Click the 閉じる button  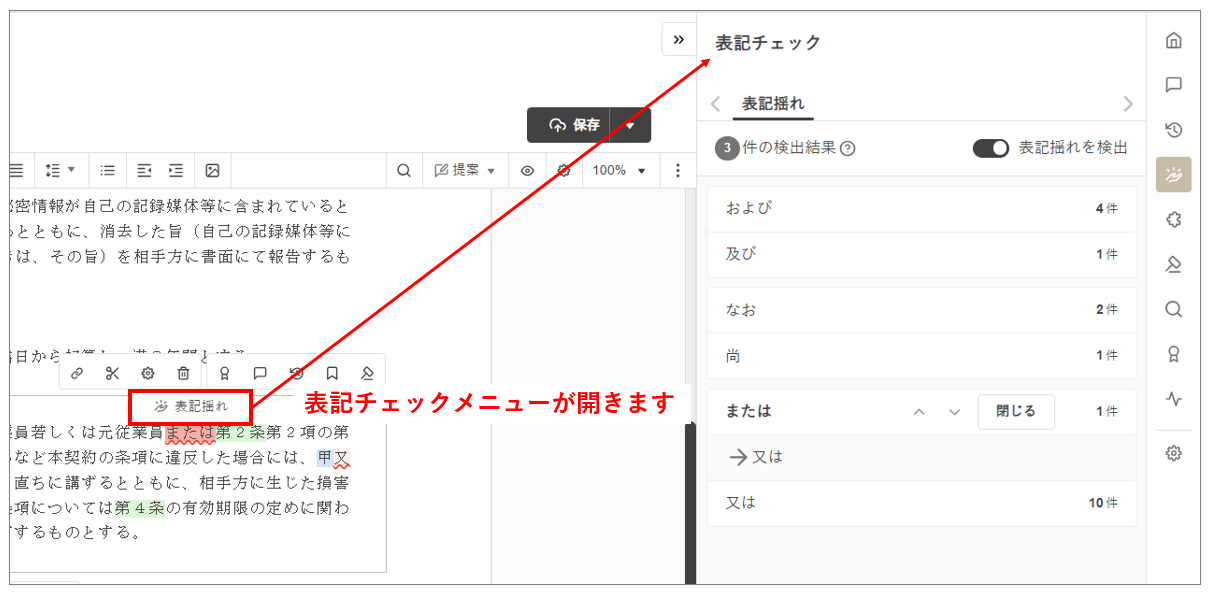[x=1015, y=411]
